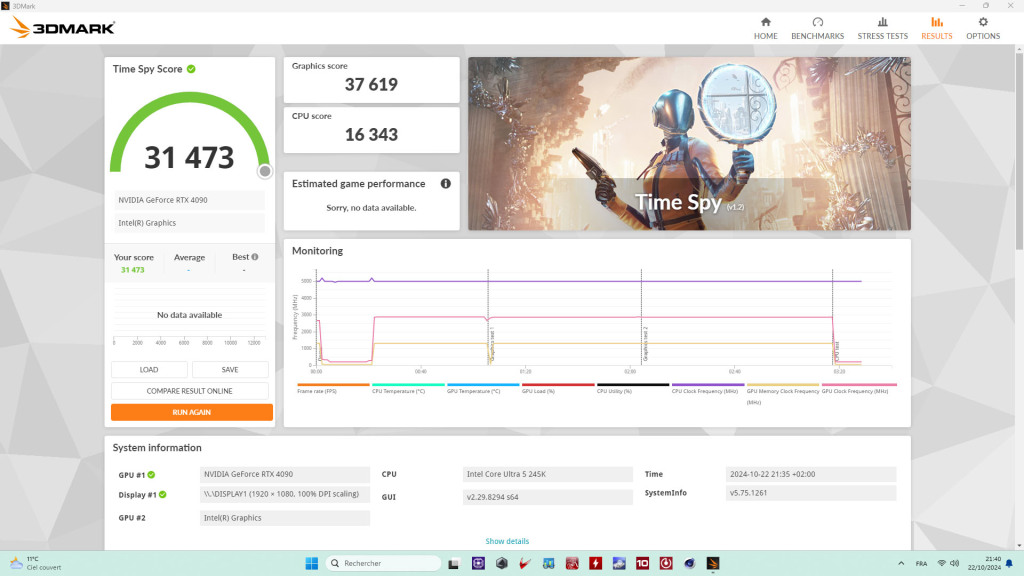Click the CPU Intel Core Ultra 5 245K field

point(547,474)
